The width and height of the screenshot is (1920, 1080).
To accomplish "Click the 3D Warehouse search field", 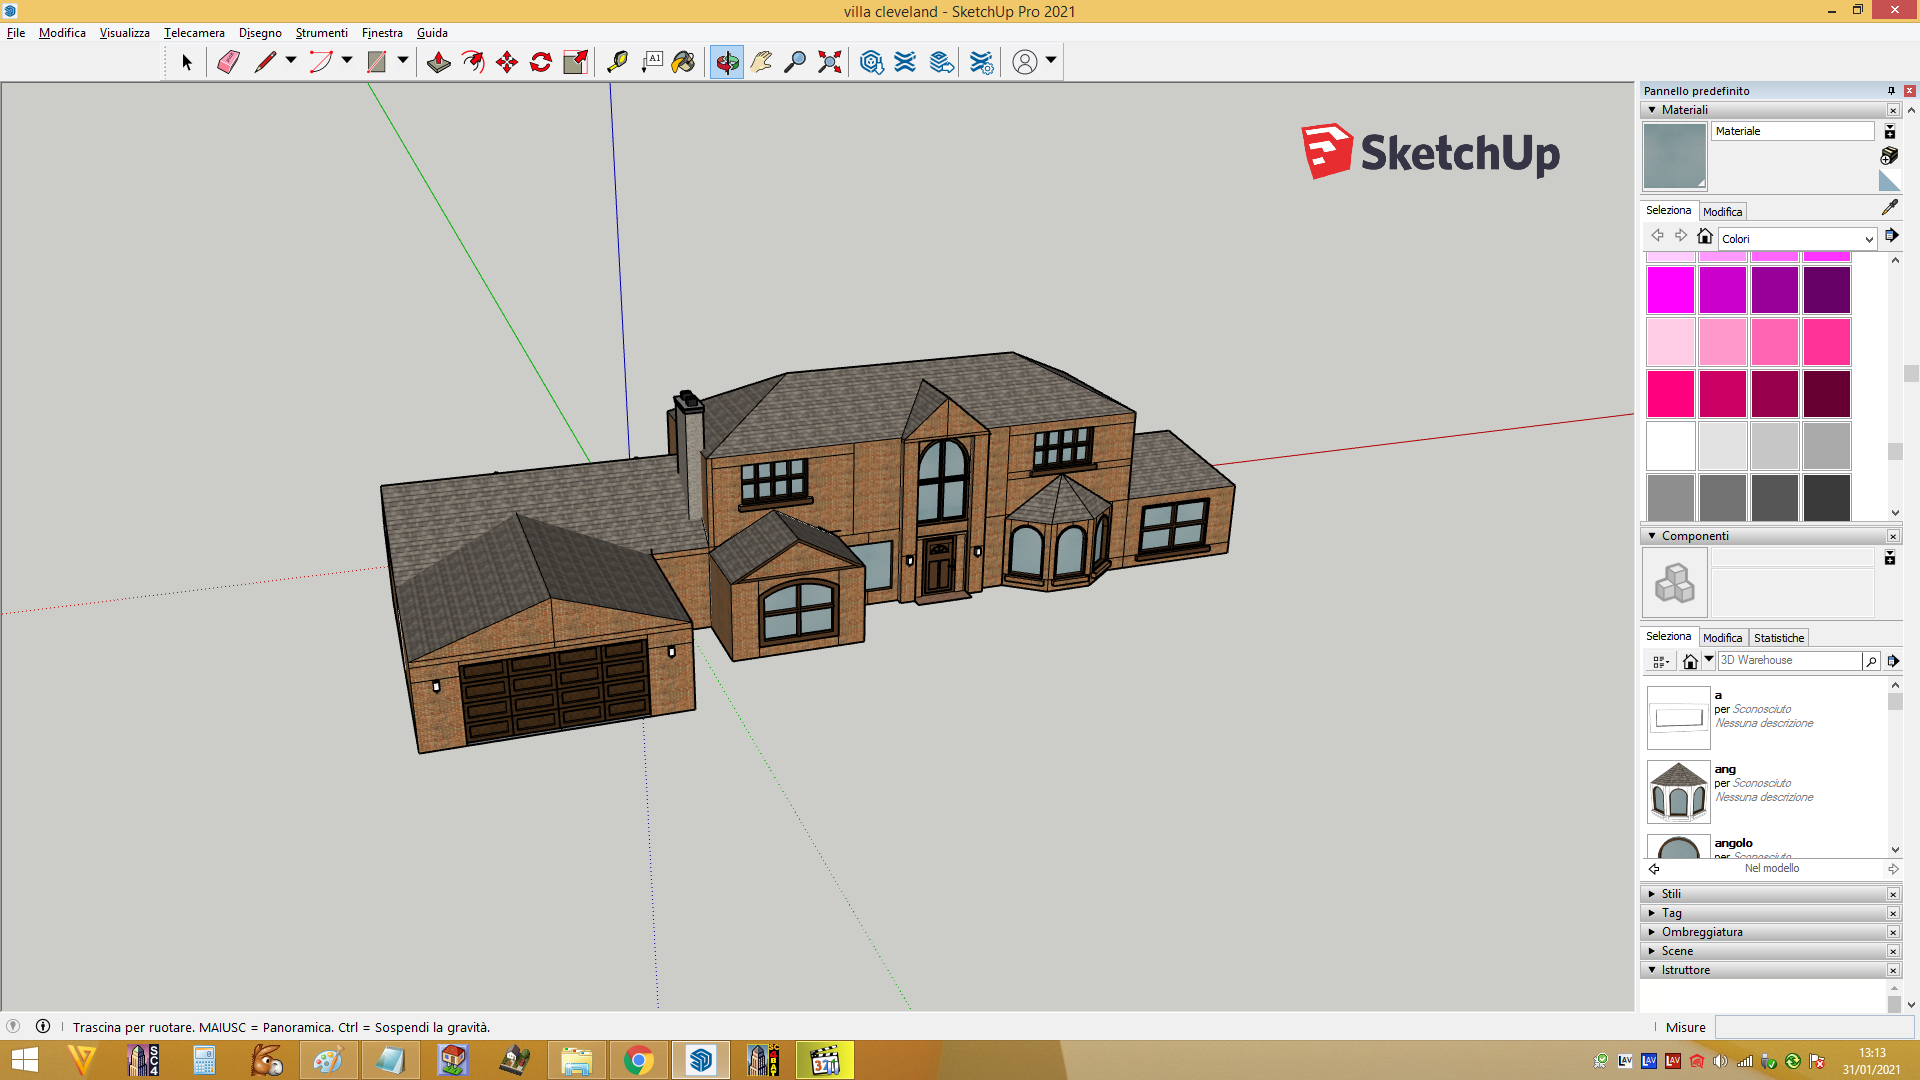I will pos(1789,661).
